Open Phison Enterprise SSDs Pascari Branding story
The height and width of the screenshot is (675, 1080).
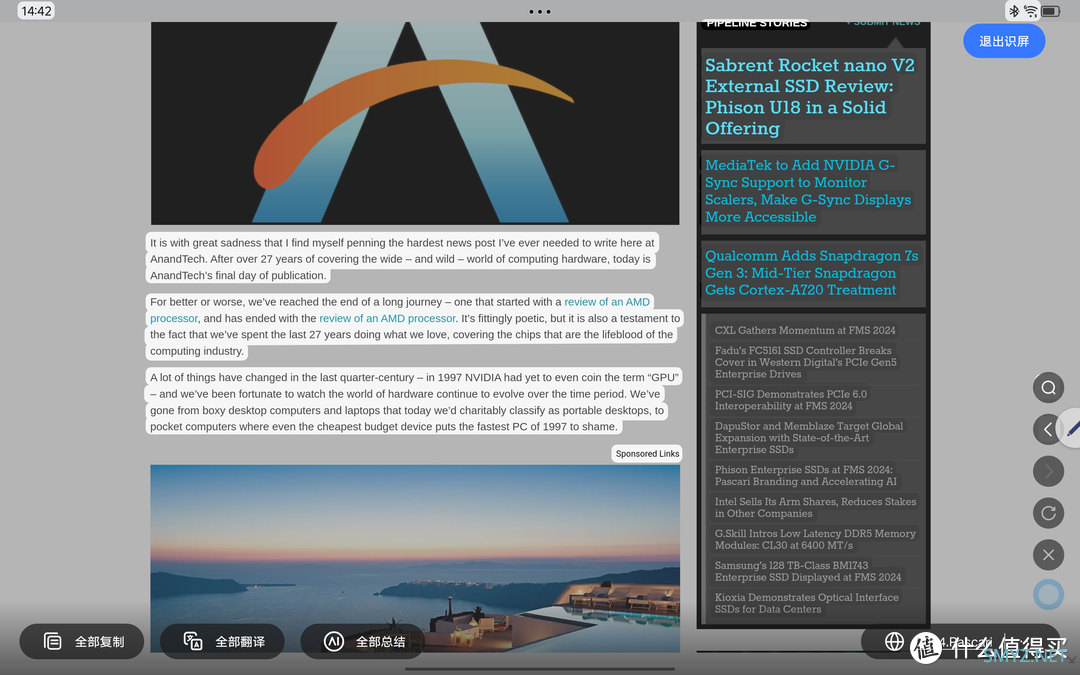806,476
